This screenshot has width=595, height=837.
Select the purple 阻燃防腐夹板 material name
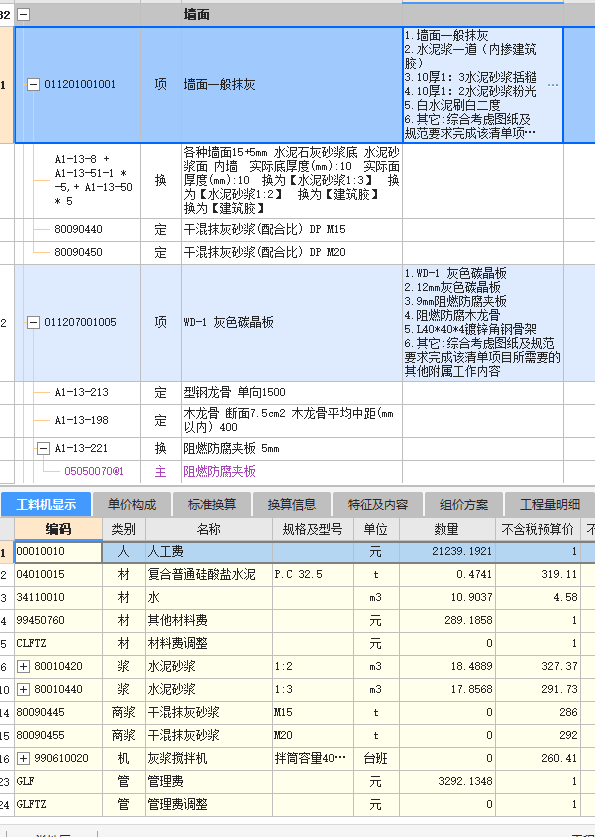click(x=219, y=471)
